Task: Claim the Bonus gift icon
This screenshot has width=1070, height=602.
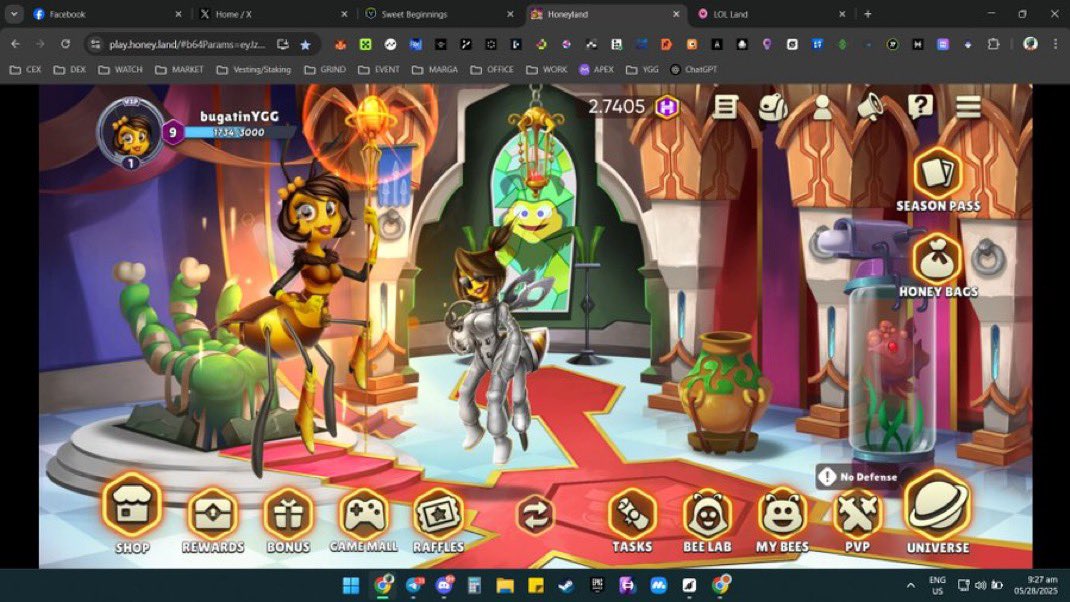Action: coord(288,520)
